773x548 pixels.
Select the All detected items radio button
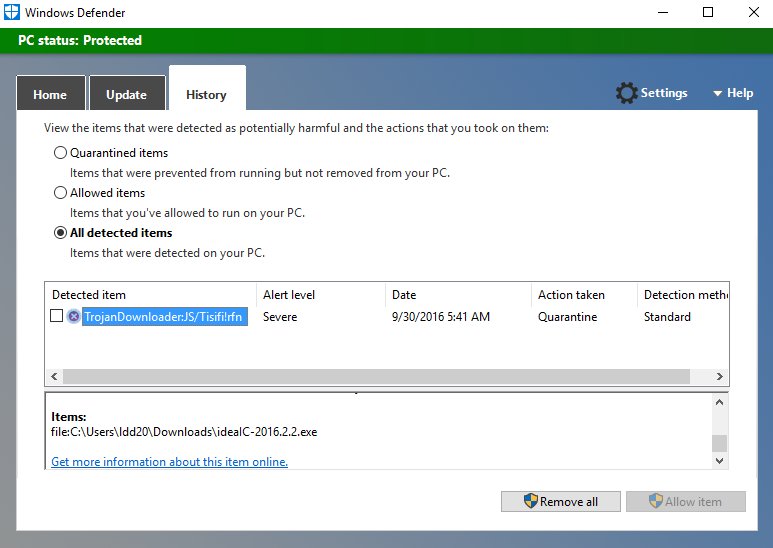pyautogui.click(x=60, y=233)
